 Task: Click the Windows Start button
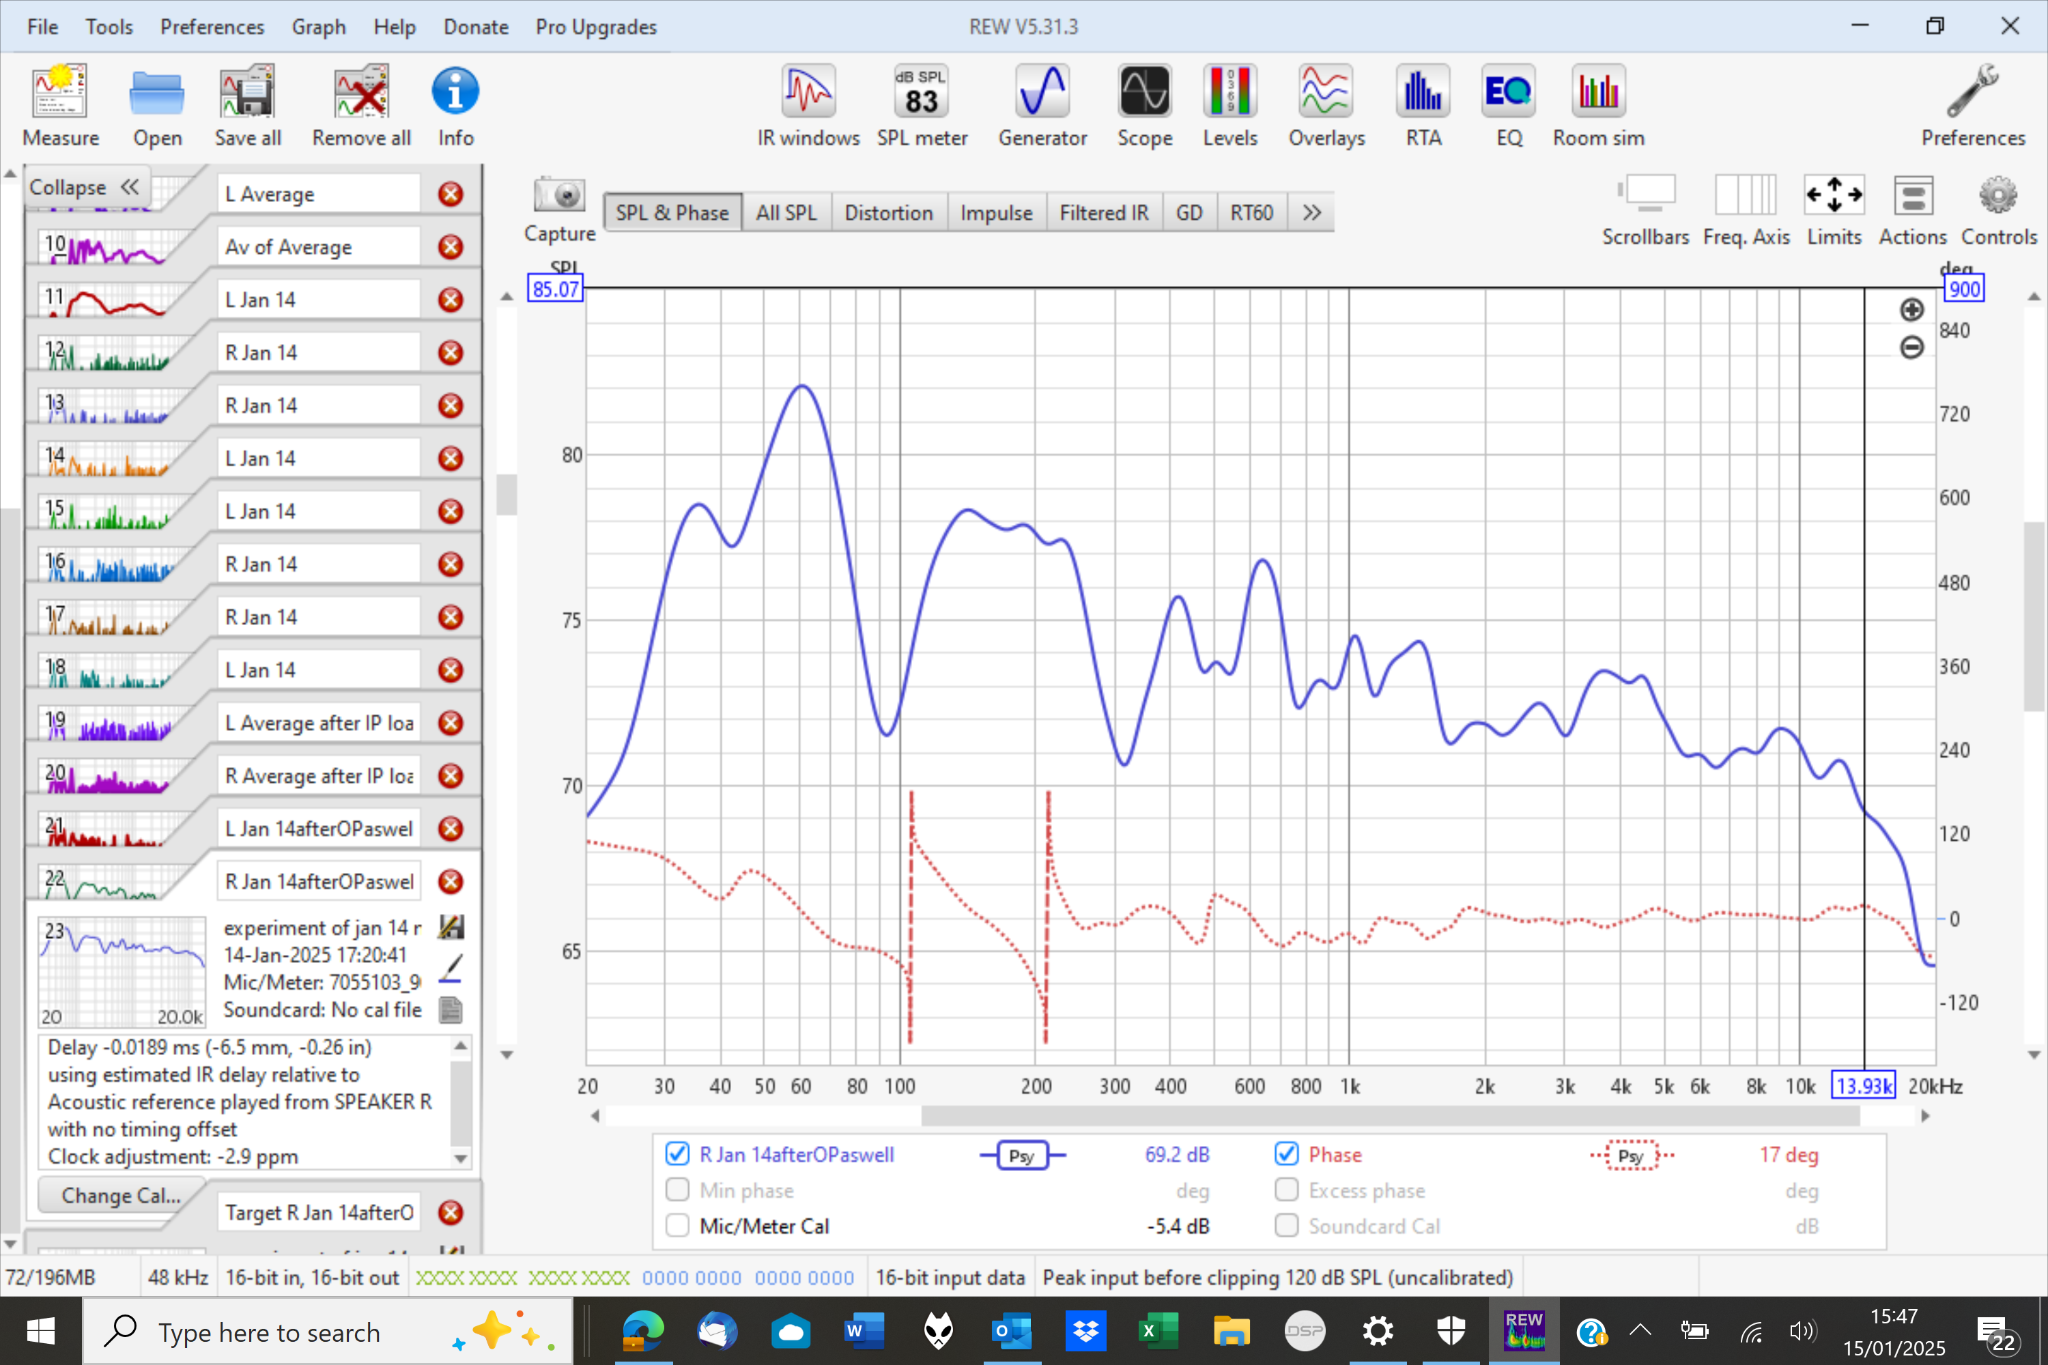click(40, 1332)
